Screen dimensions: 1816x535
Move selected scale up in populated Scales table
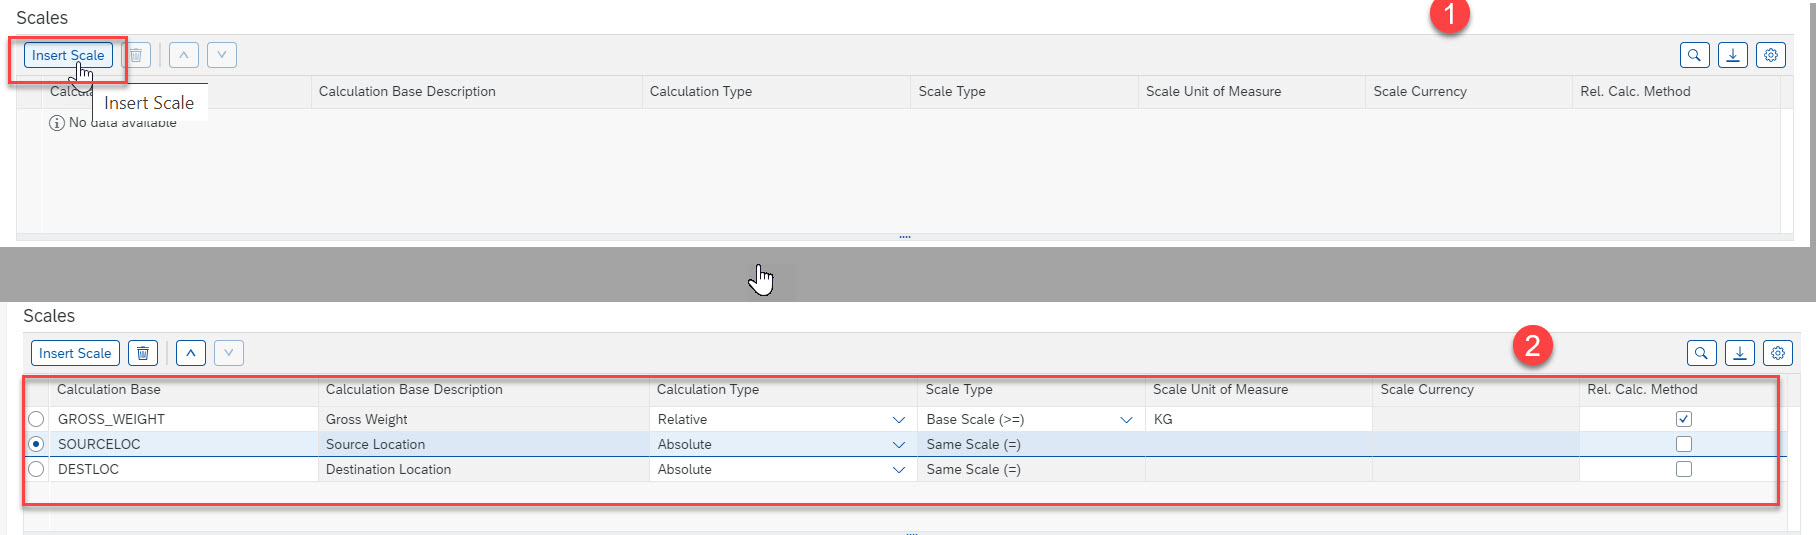[191, 353]
